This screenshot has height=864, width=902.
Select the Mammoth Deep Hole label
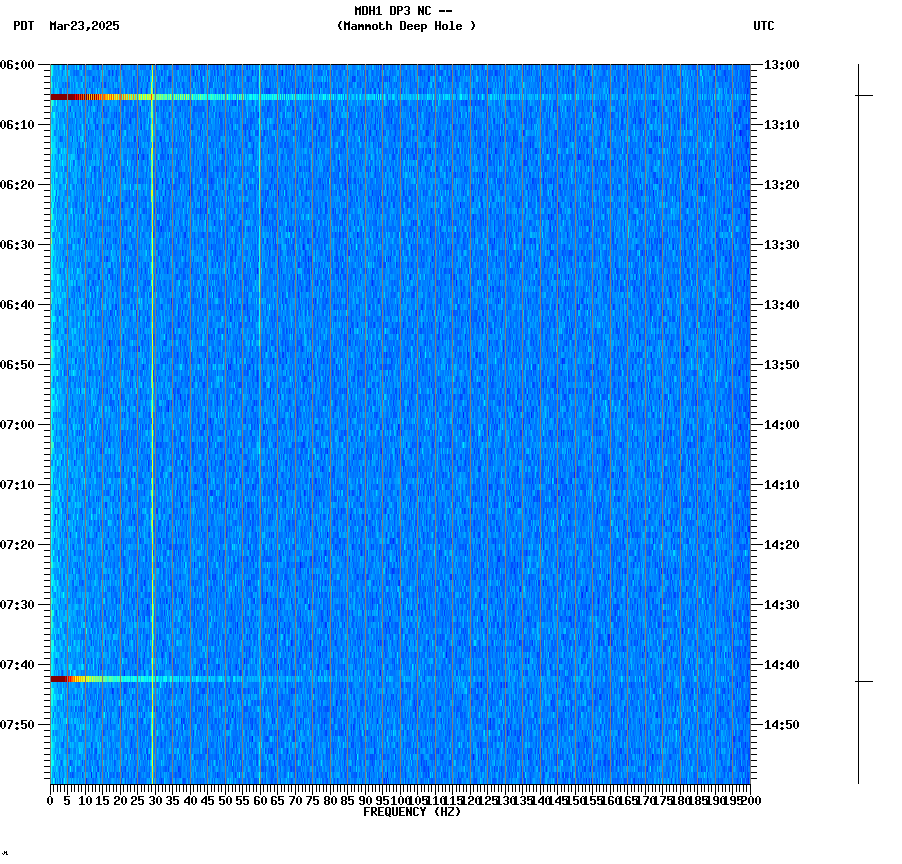(x=406, y=27)
